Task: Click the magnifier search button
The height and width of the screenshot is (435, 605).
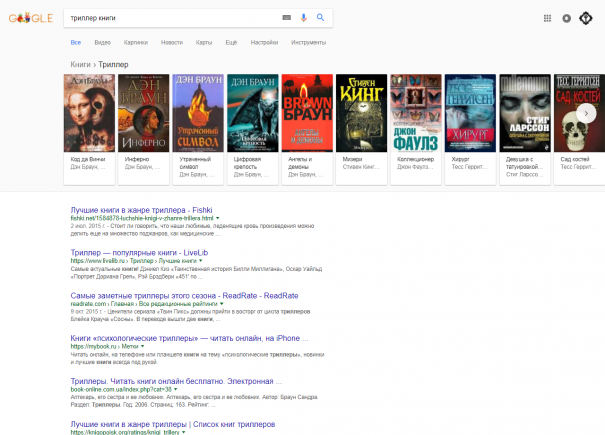Action: (320, 18)
